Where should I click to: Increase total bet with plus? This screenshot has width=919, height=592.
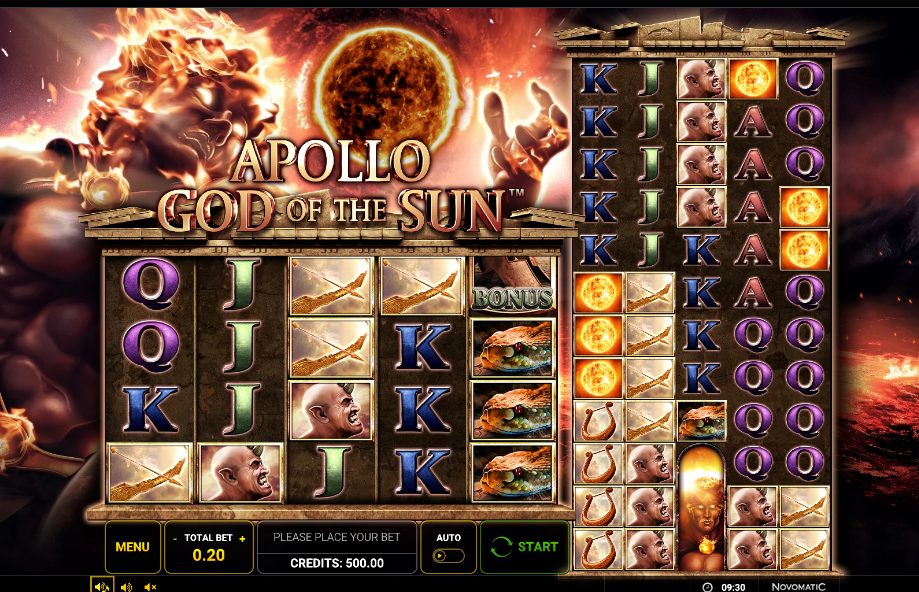(242, 538)
